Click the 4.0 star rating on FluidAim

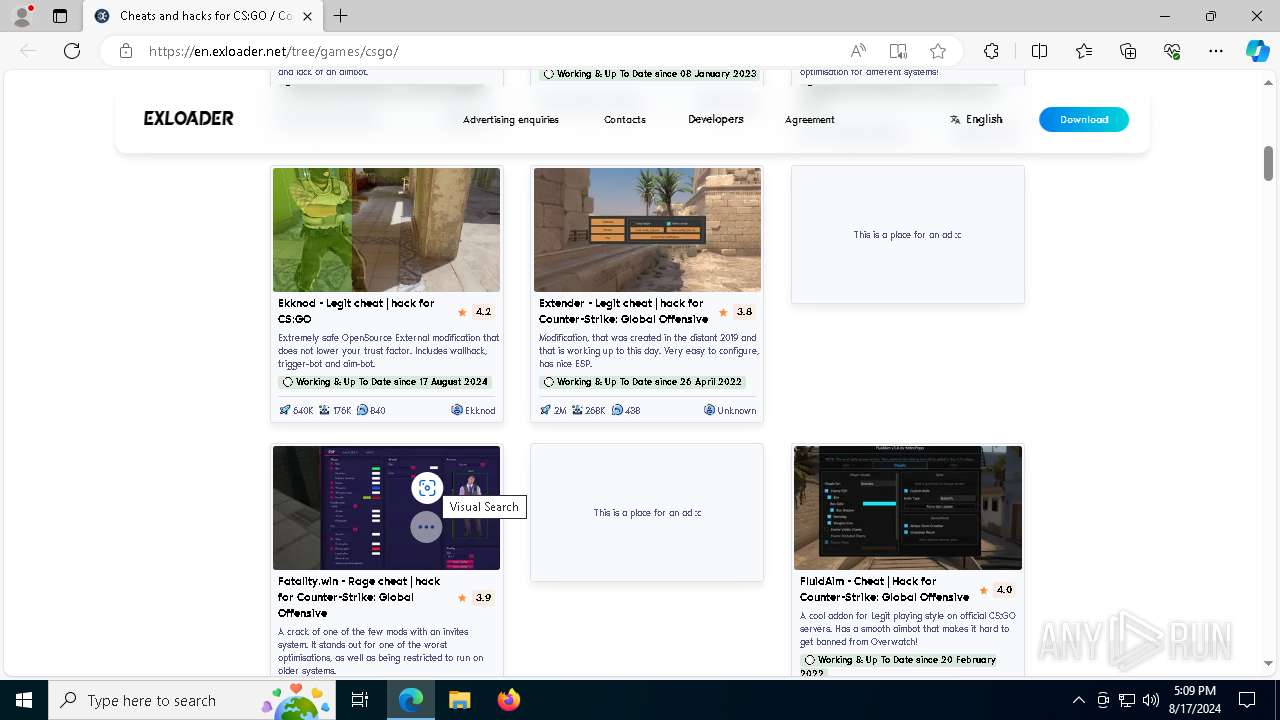[x=997, y=590]
